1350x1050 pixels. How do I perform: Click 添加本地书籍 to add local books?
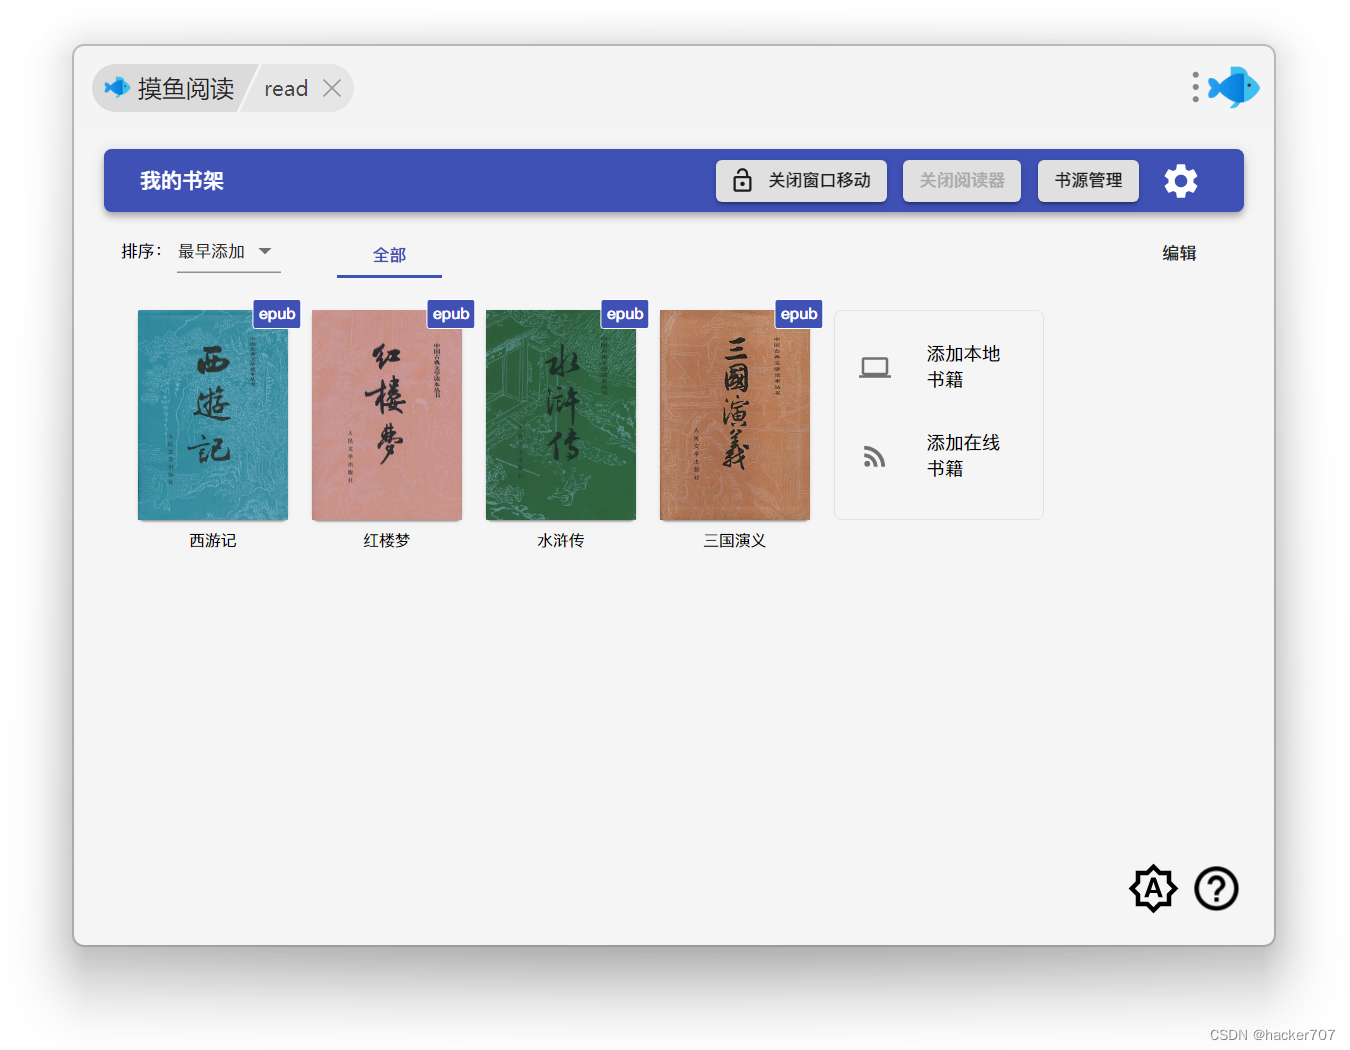[x=962, y=366]
